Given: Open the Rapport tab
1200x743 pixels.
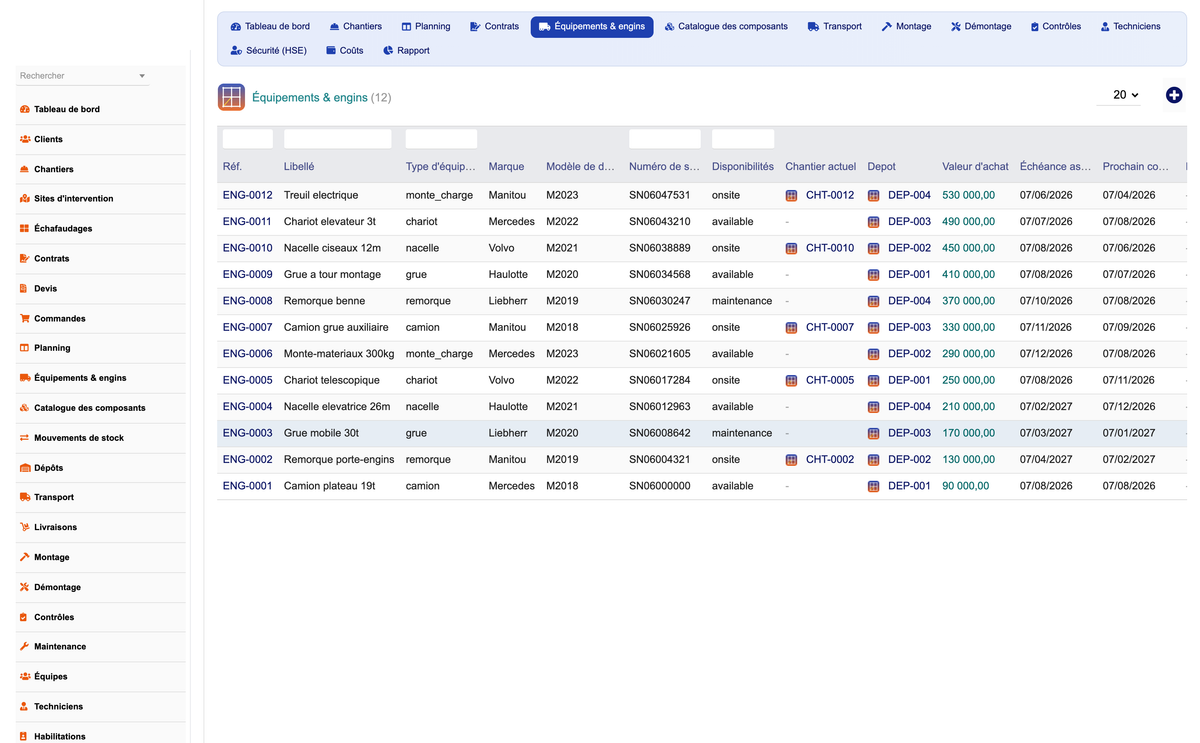Looking at the screenshot, I should (x=406, y=50).
